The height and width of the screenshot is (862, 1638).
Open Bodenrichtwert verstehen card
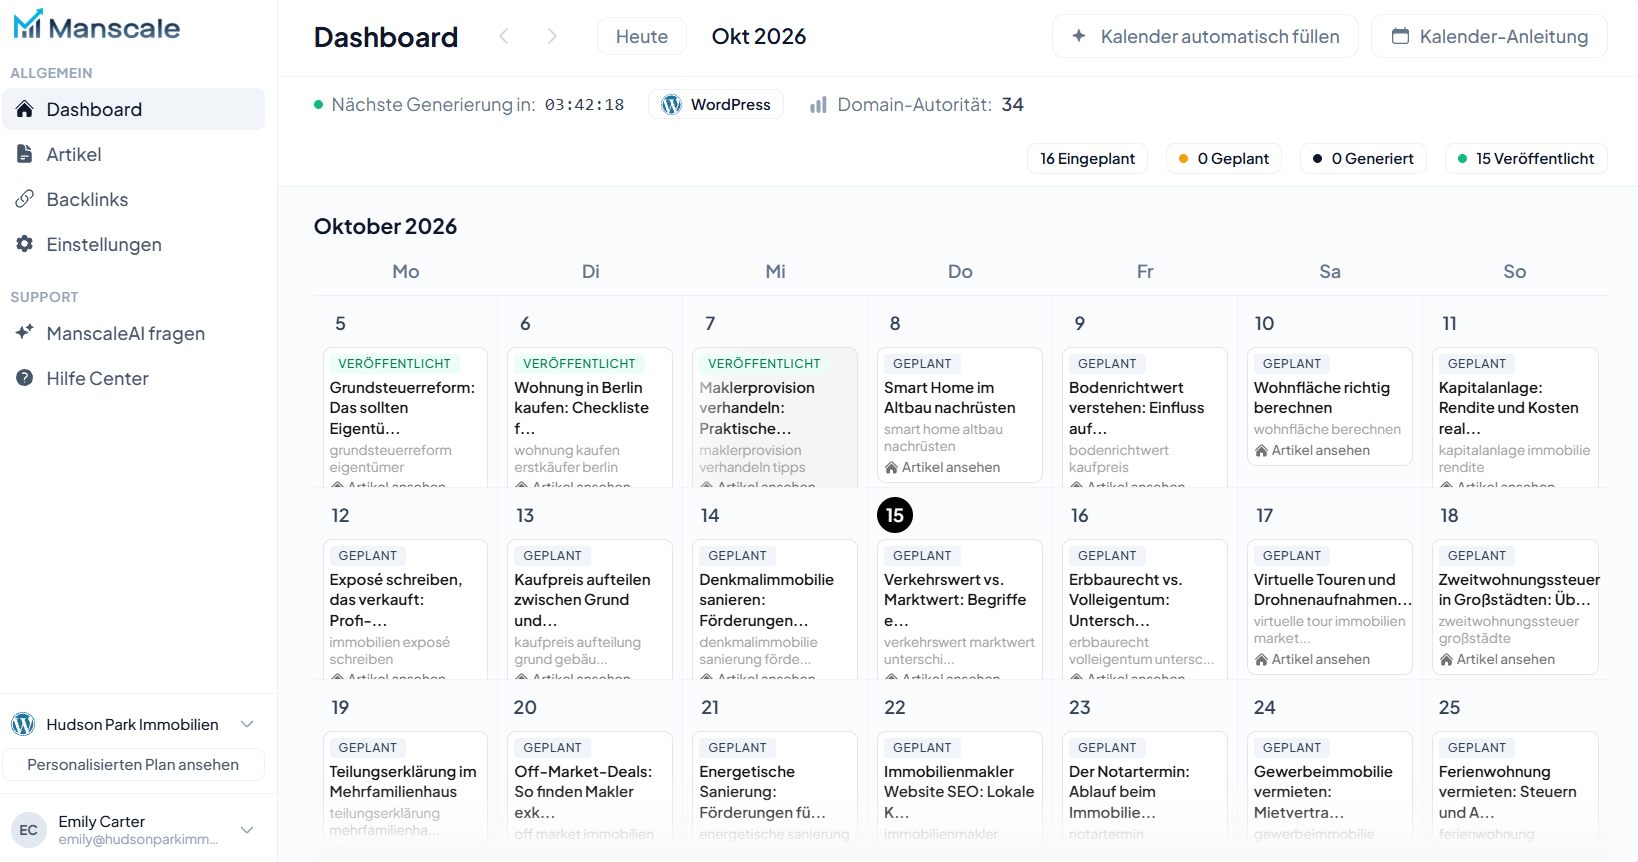pyautogui.click(x=1145, y=417)
